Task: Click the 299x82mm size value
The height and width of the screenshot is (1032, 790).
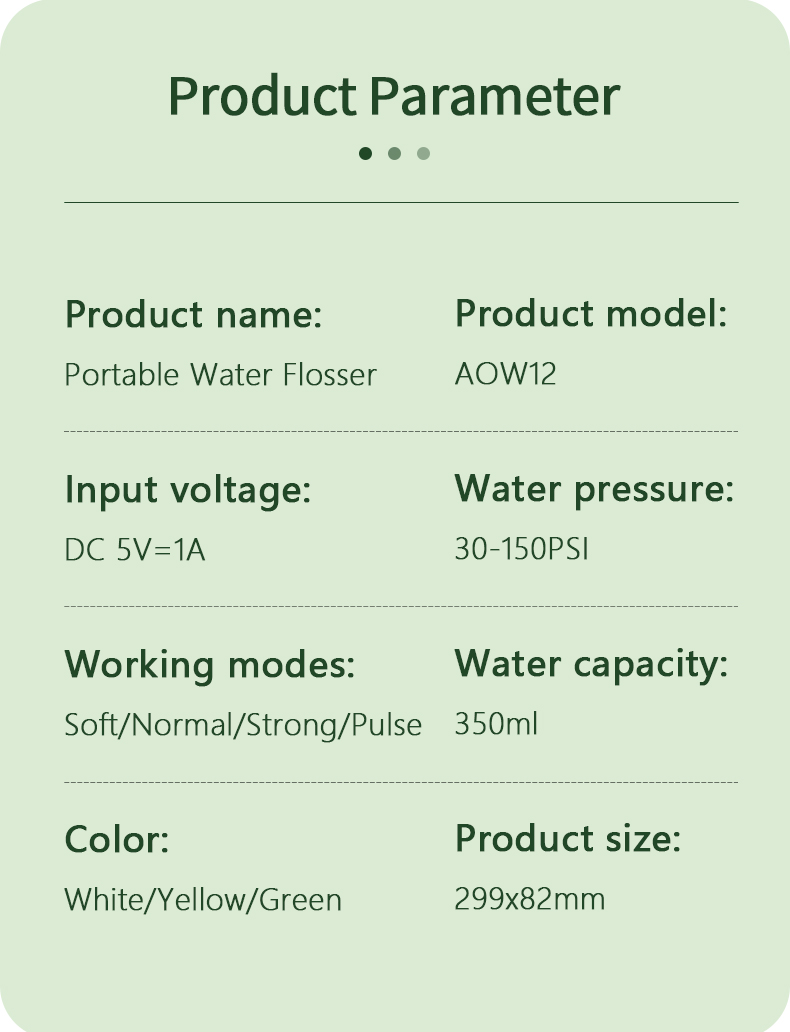Action: click(x=529, y=898)
